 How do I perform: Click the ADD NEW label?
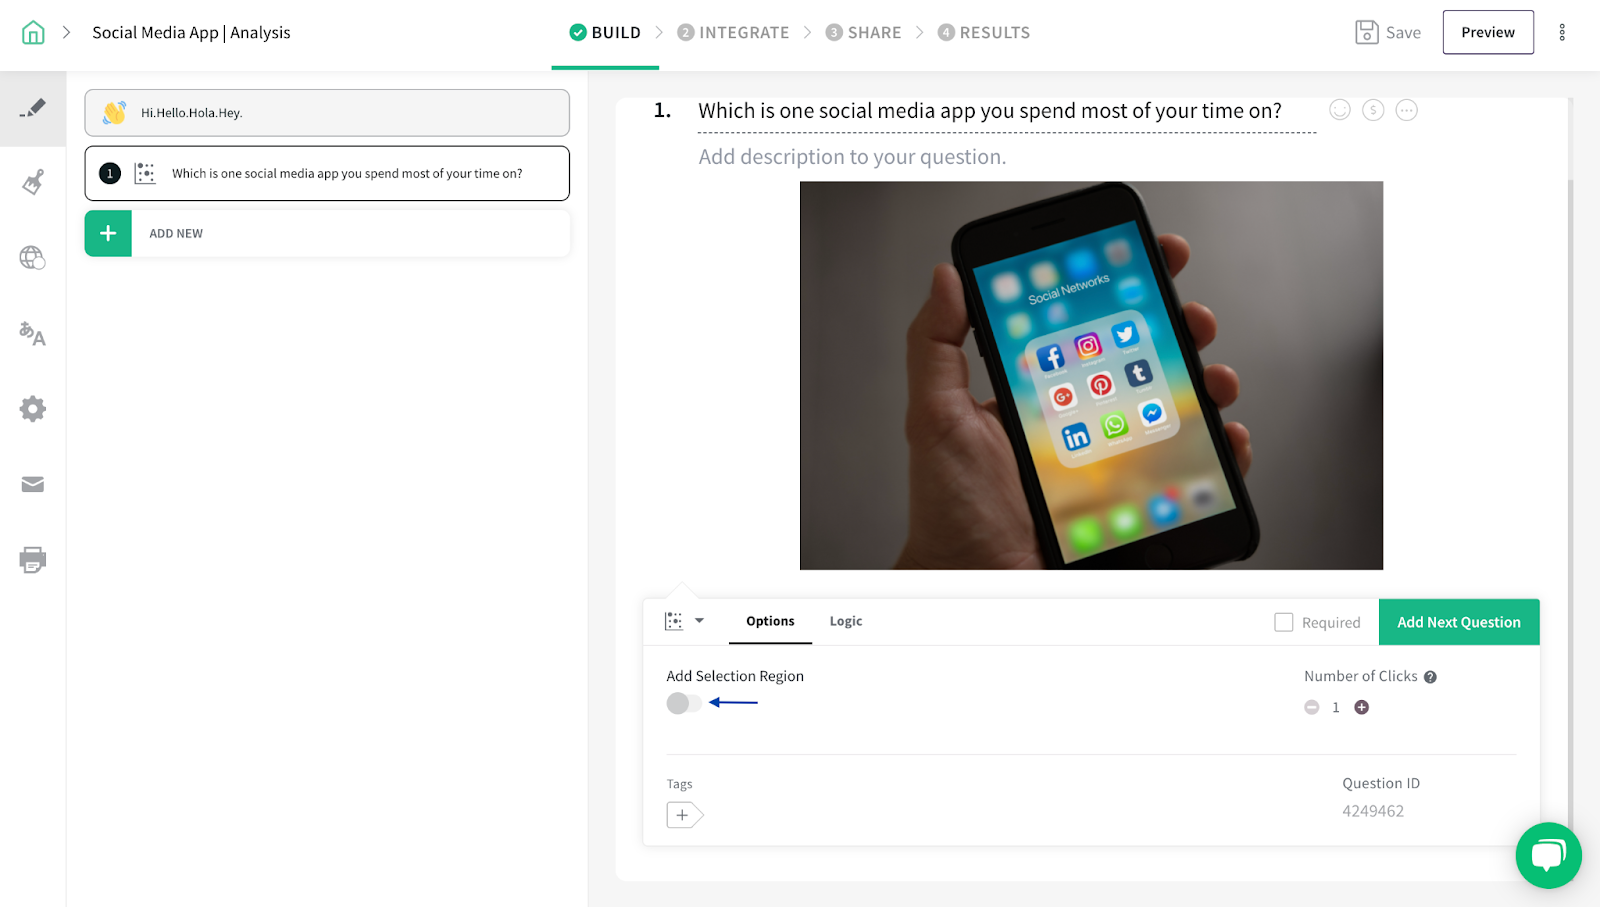176,234
